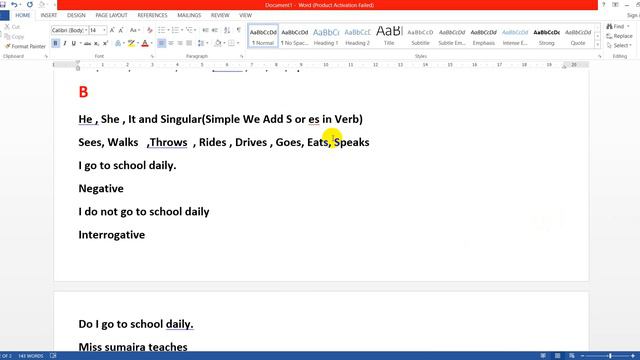
Task: Open the REVIEW tab
Action: (220, 15)
